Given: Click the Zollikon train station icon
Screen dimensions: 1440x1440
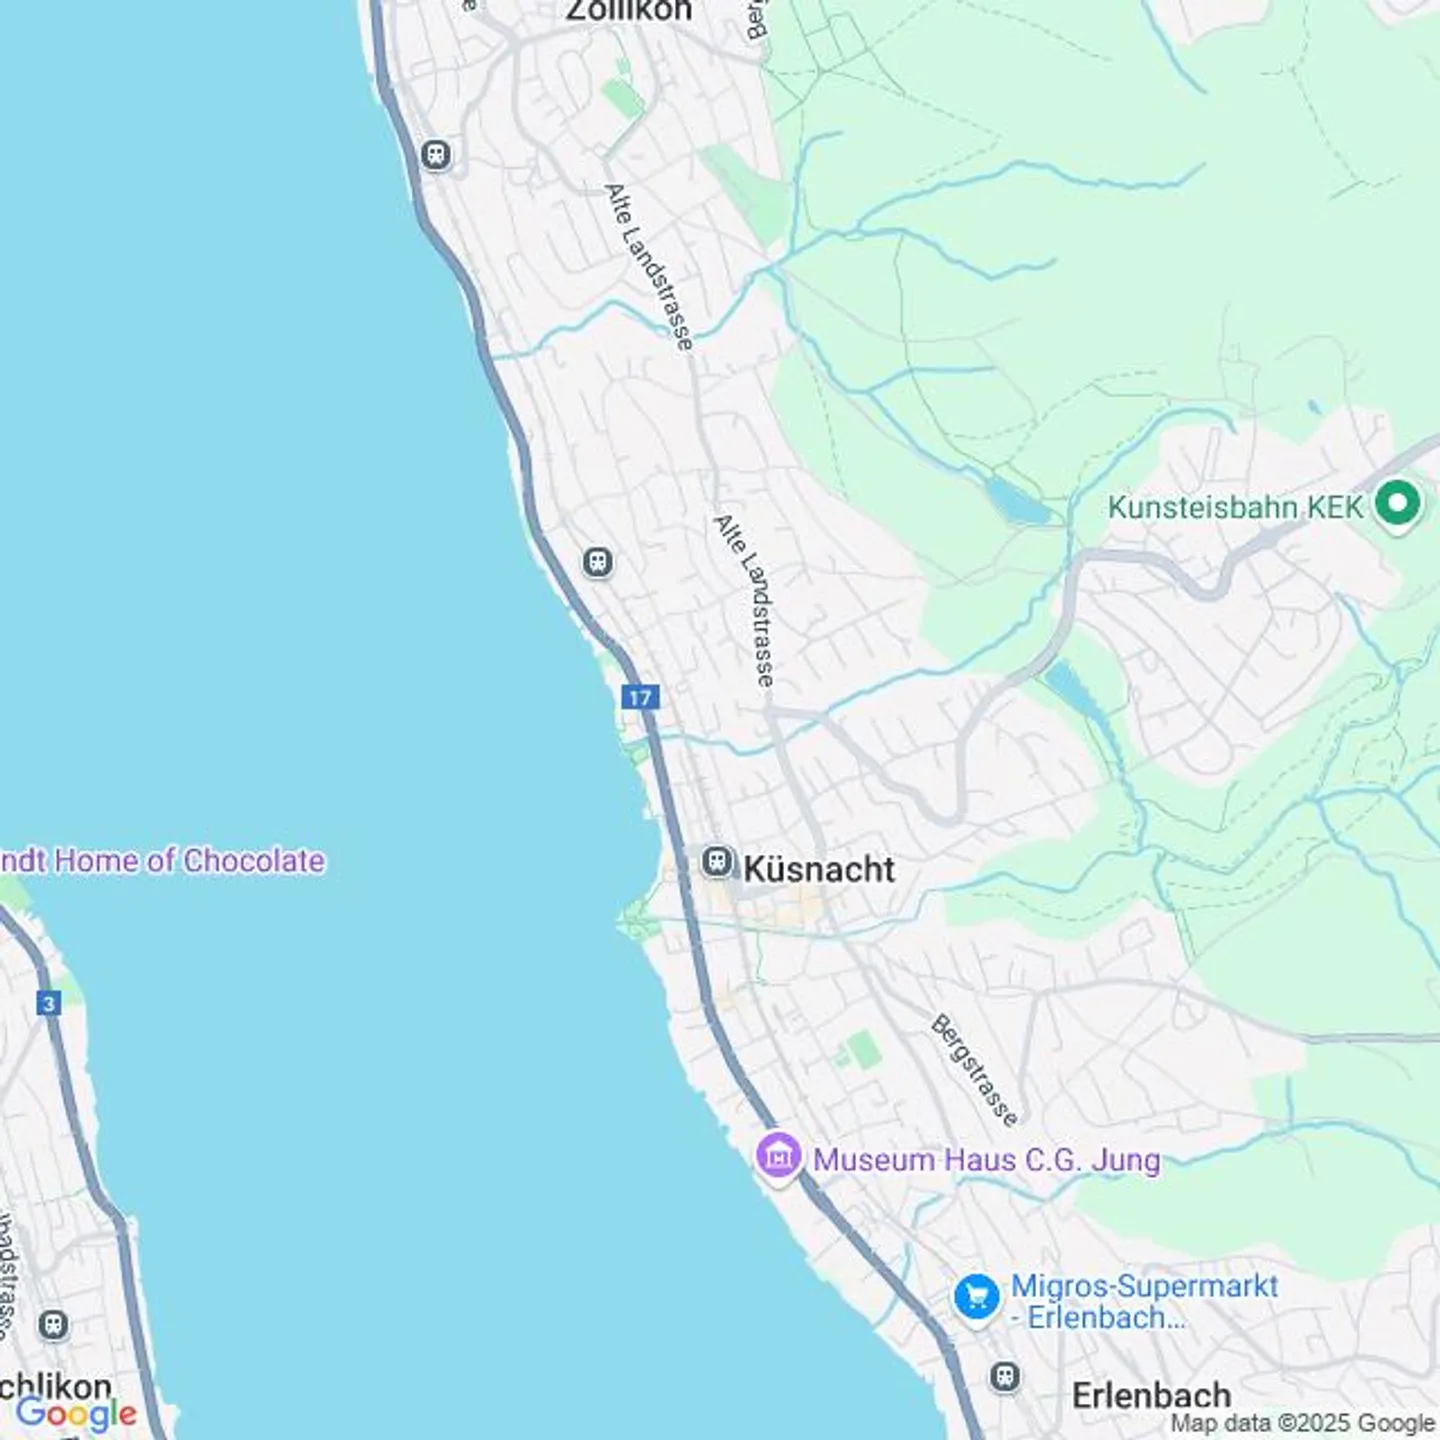Looking at the screenshot, I should point(436,155).
